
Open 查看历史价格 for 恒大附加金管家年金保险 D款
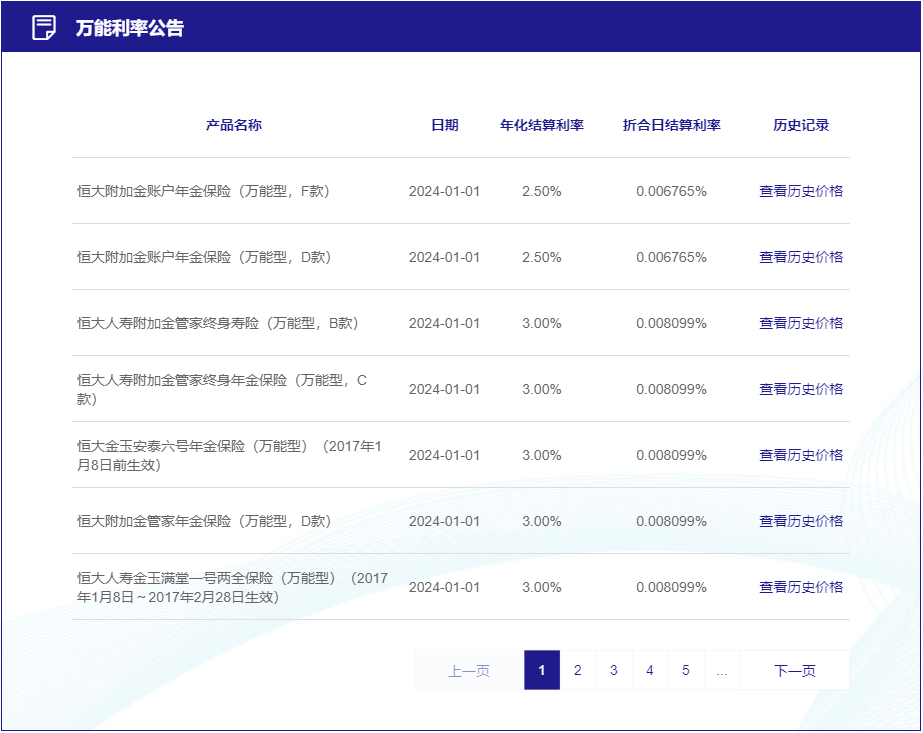(801, 520)
